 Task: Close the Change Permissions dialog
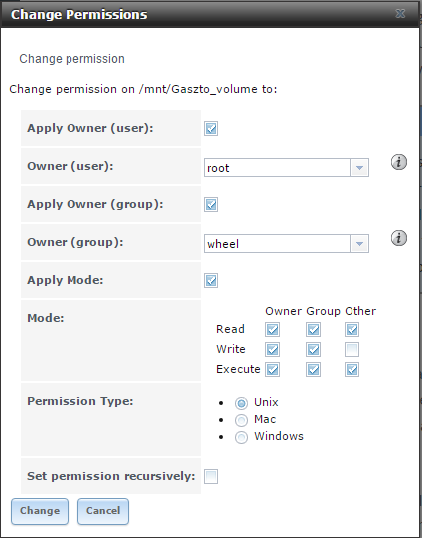(x=400, y=14)
